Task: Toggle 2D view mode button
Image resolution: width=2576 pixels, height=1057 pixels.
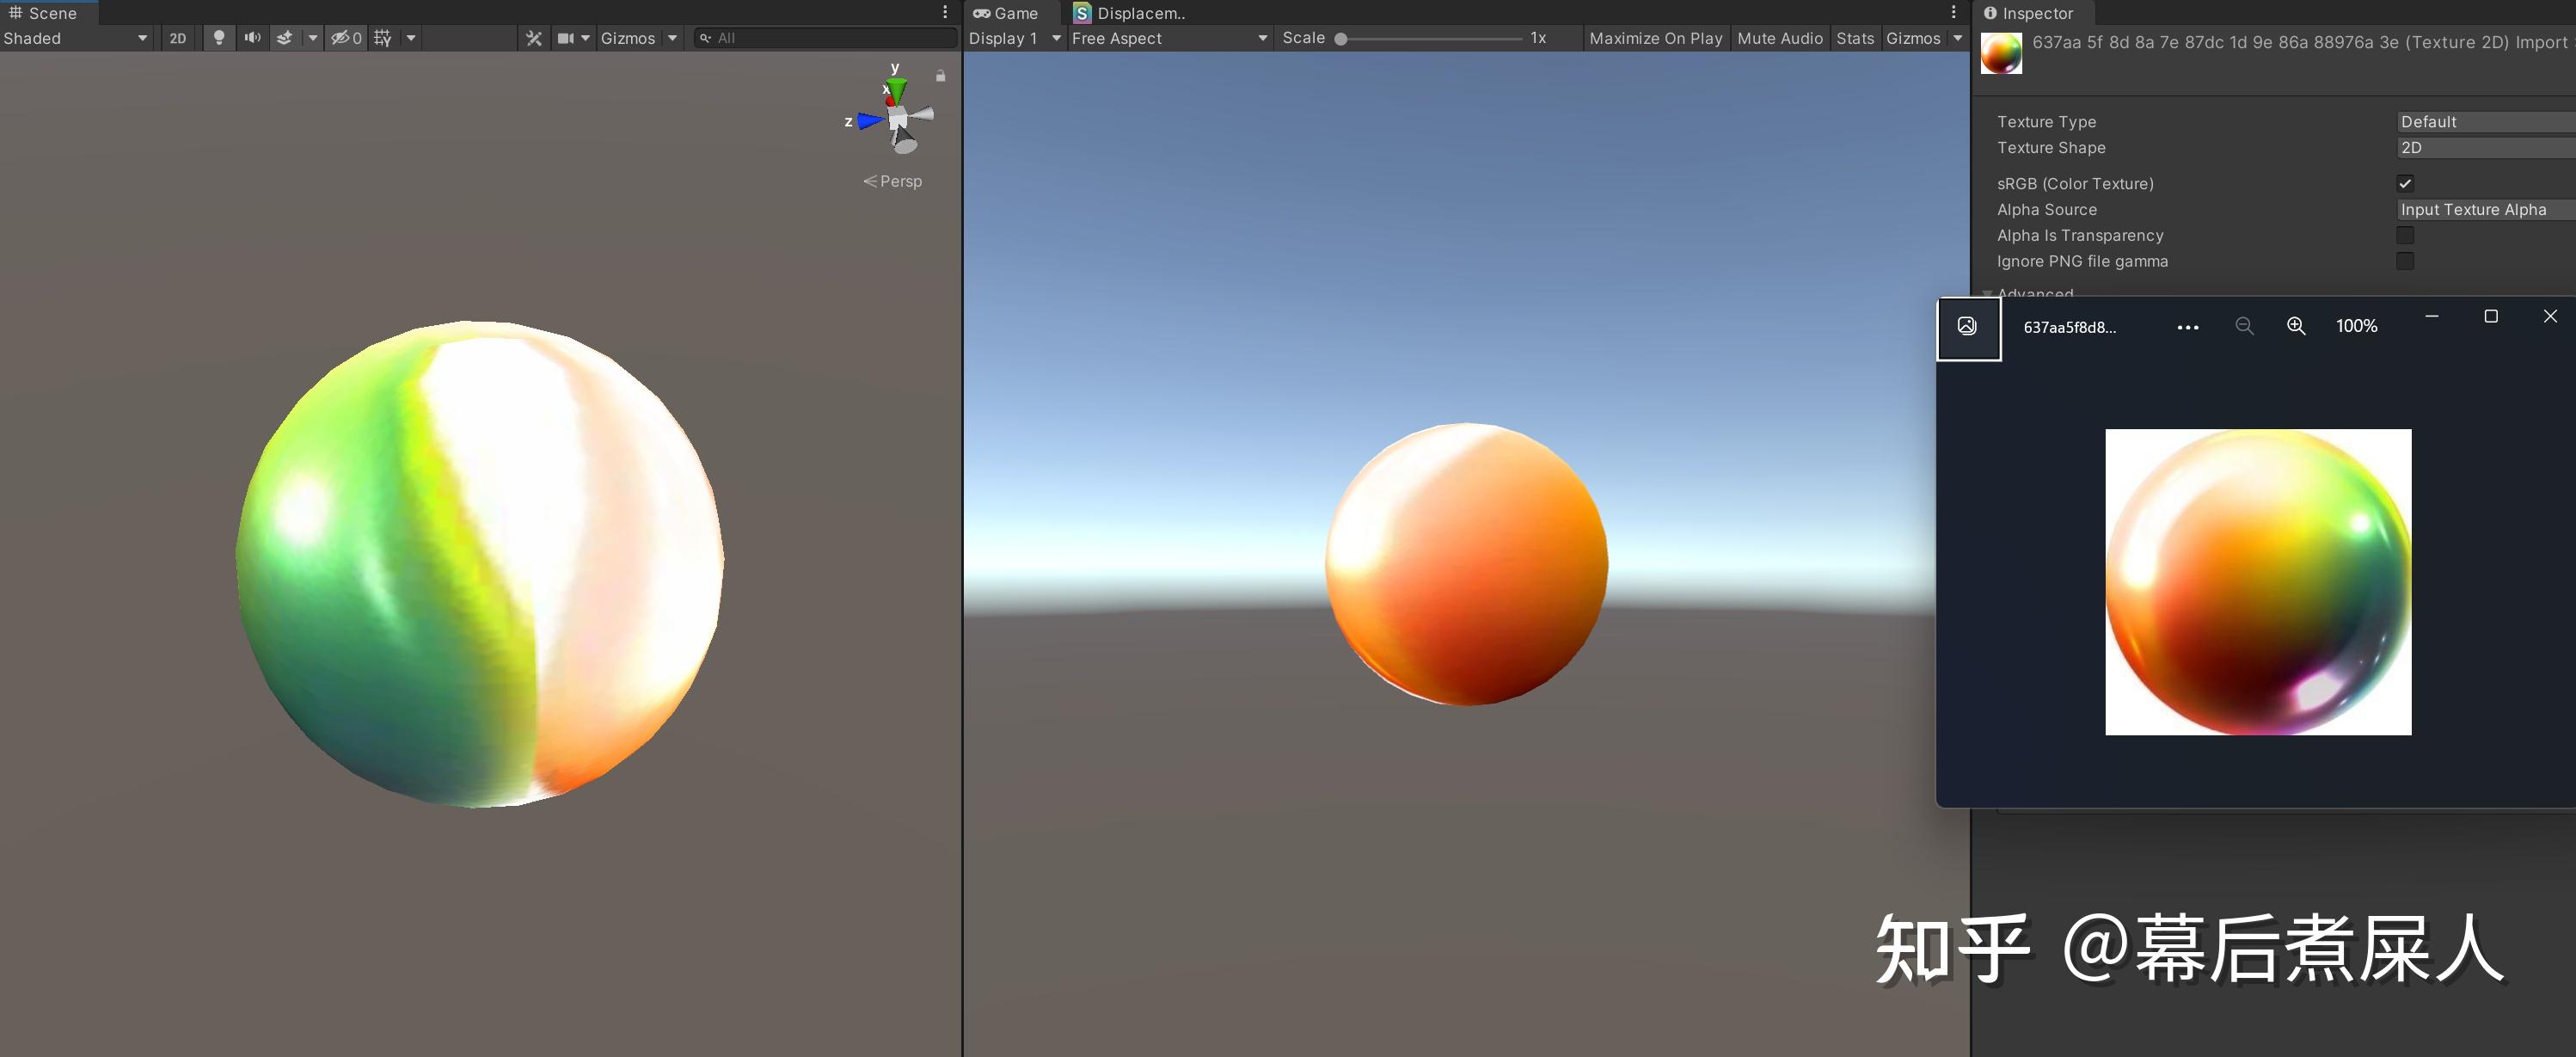Action: tap(177, 38)
